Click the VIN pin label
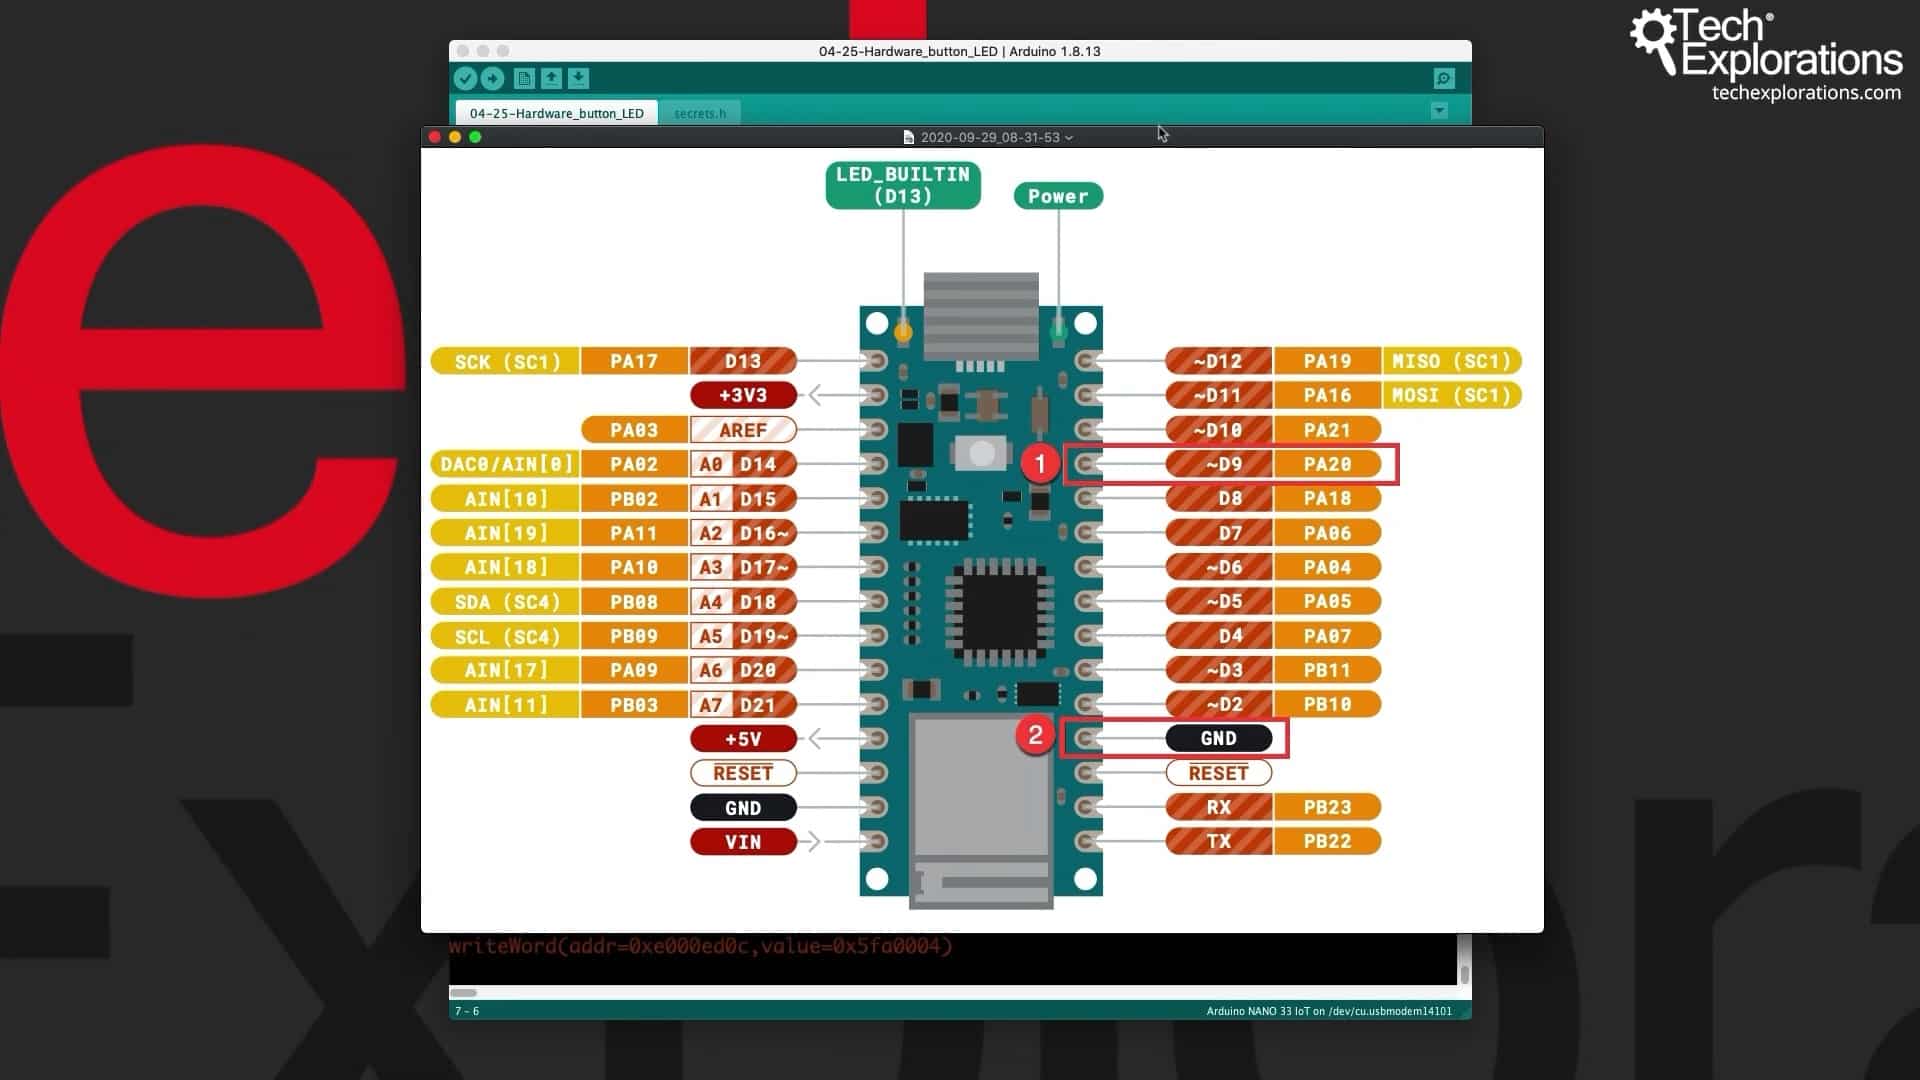This screenshot has height=1080, width=1920. pos(743,842)
